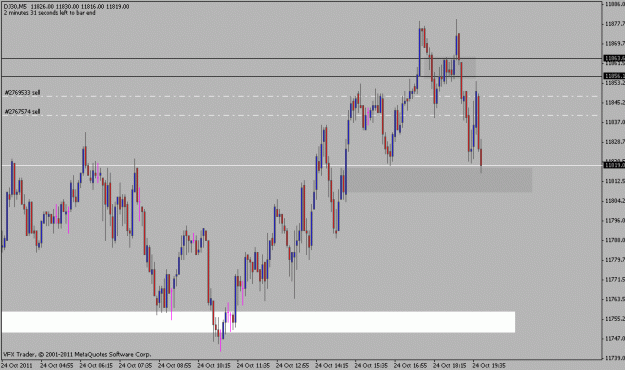Select the #2767574 sell dashed order line

(x=301, y=116)
